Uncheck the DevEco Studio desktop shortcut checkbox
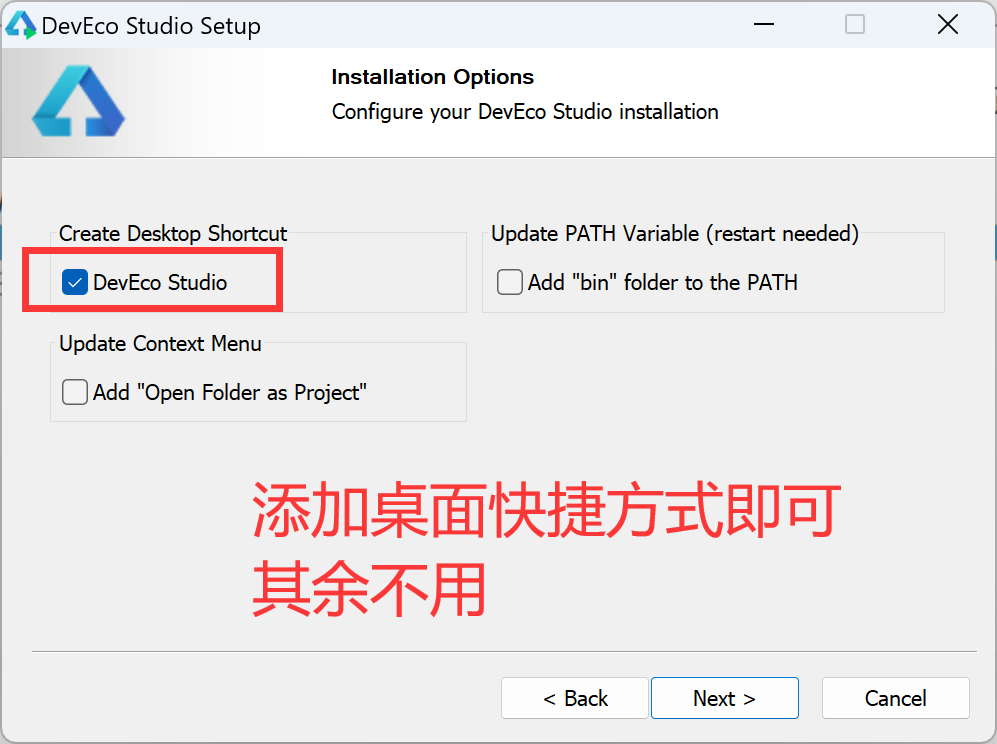 (x=75, y=283)
